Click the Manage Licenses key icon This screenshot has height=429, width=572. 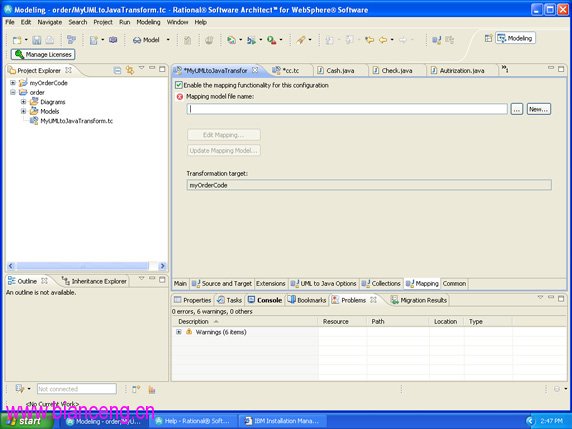(x=19, y=54)
